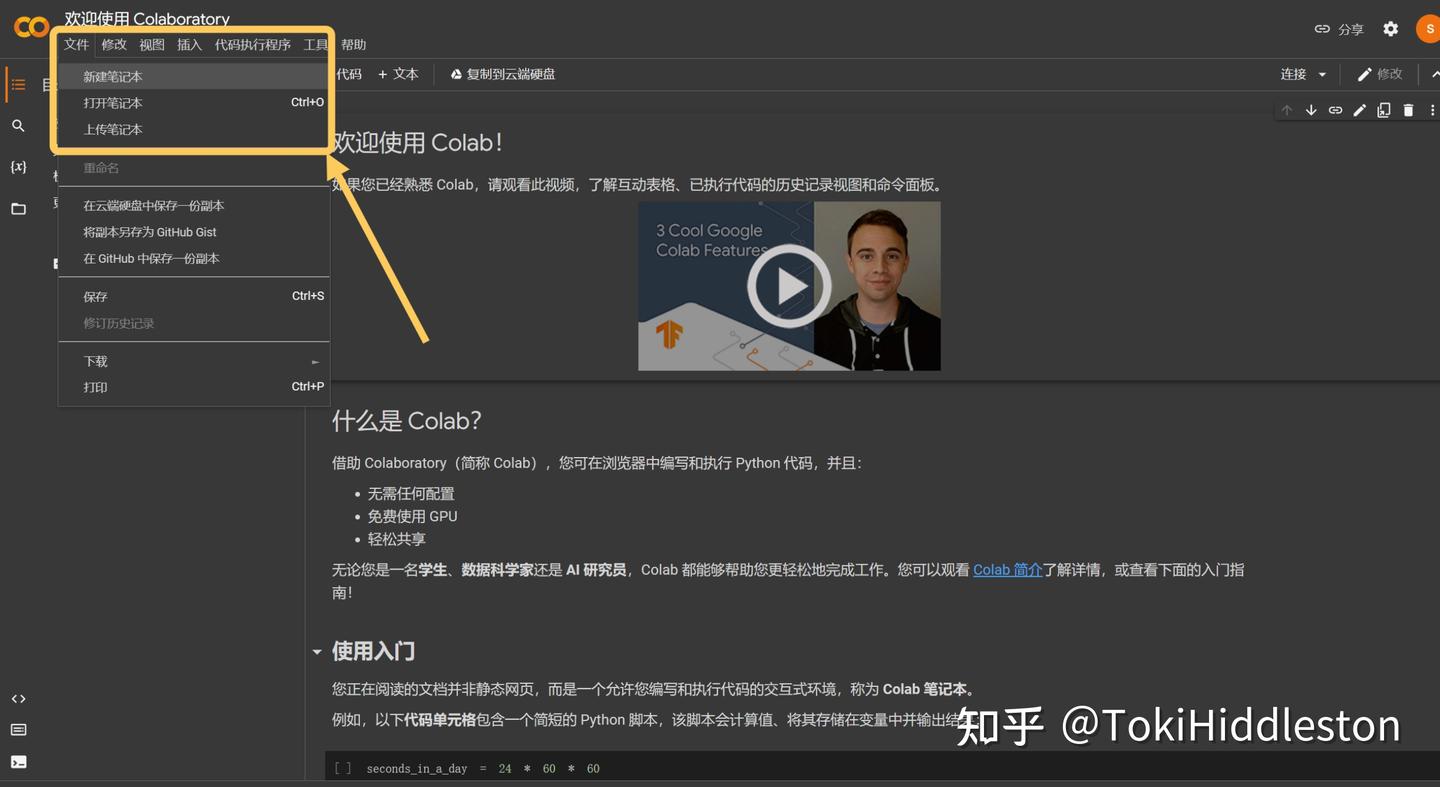Mirror cell in tab icon
The height and width of the screenshot is (787, 1440).
pyautogui.click(x=1384, y=110)
